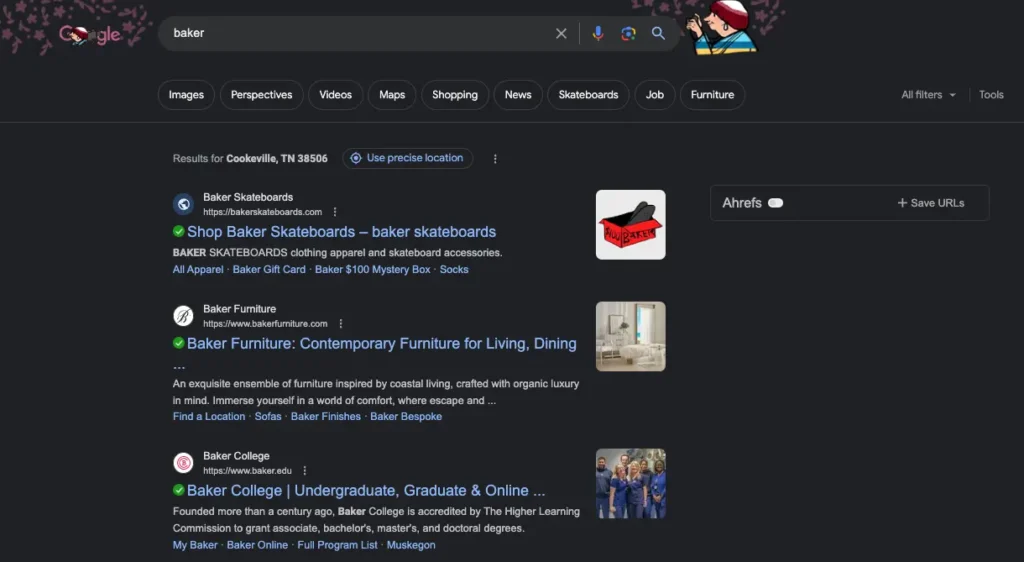The image size is (1024, 562).
Task: Switch to the Perspectives tab
Action: pos(261,95)
